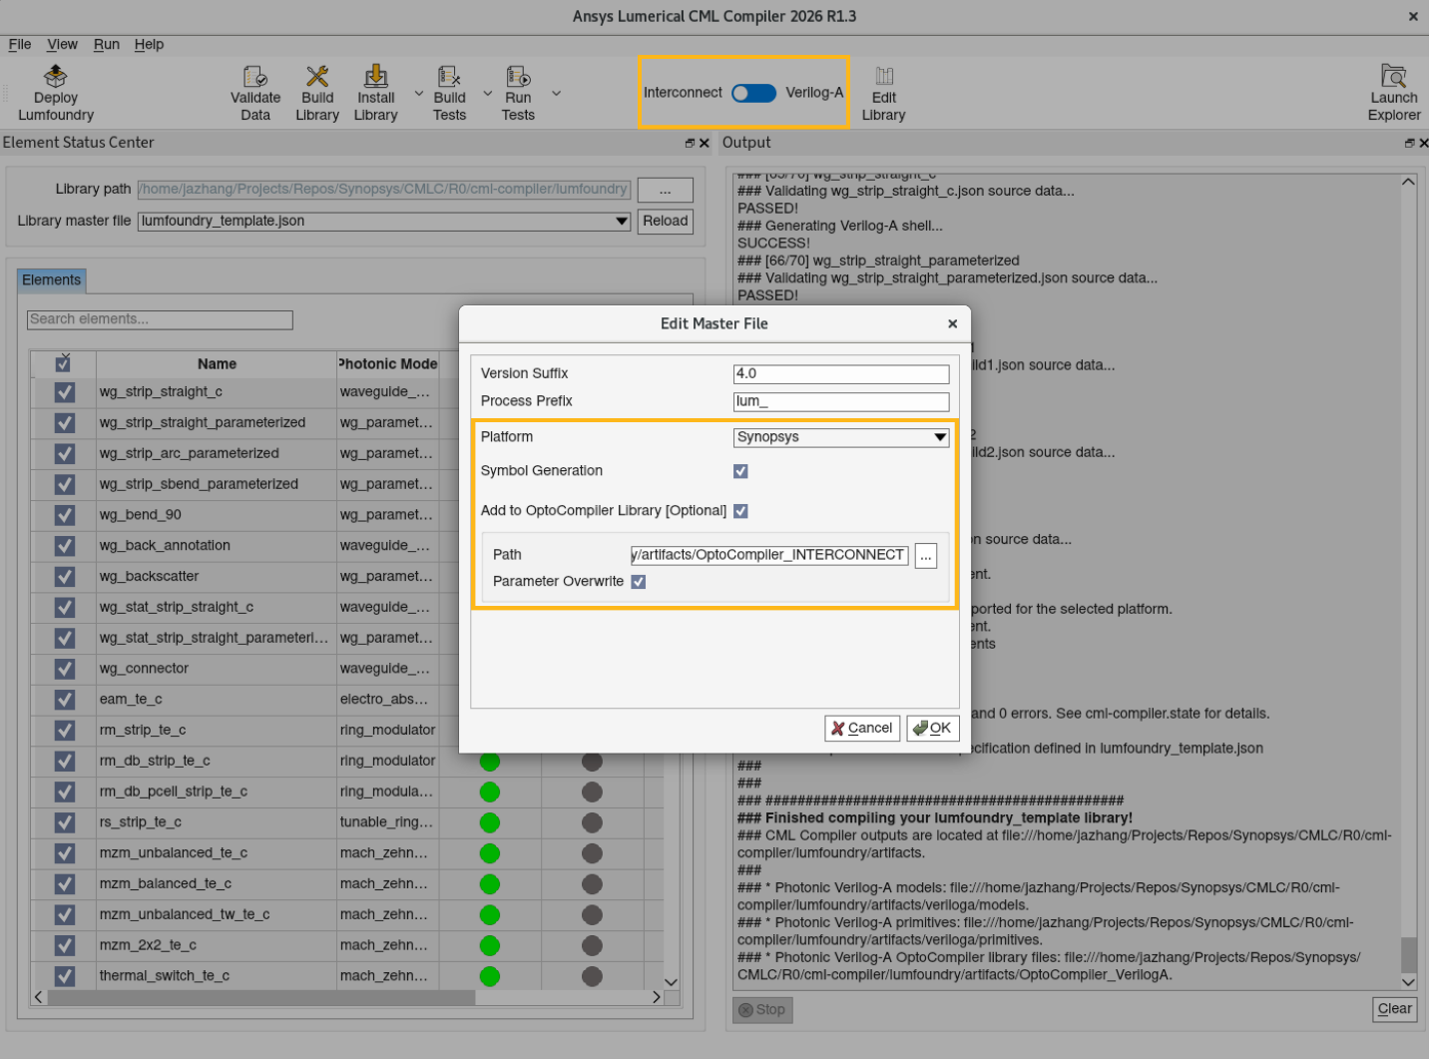
Task: Expand the dropdown arrow beside Run Tests
Action: pyautogui.click(x=556, y=93)
